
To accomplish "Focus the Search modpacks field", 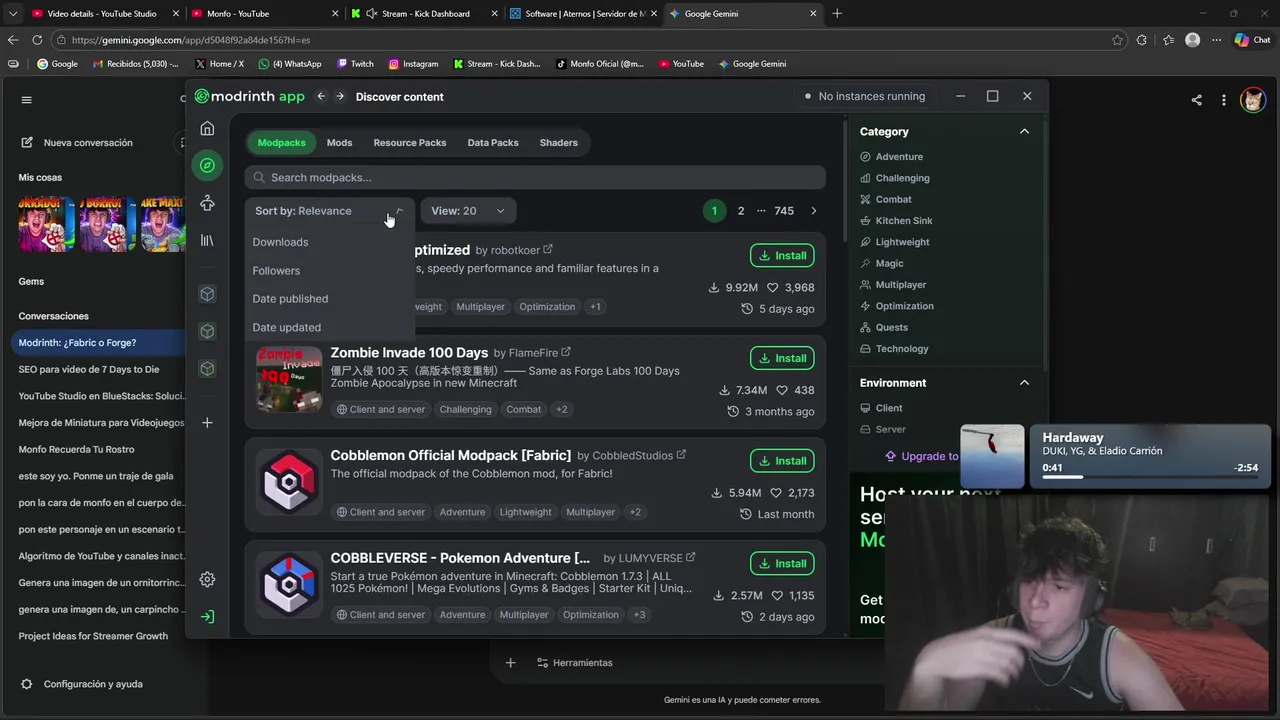I will click(x=535, y=178).
